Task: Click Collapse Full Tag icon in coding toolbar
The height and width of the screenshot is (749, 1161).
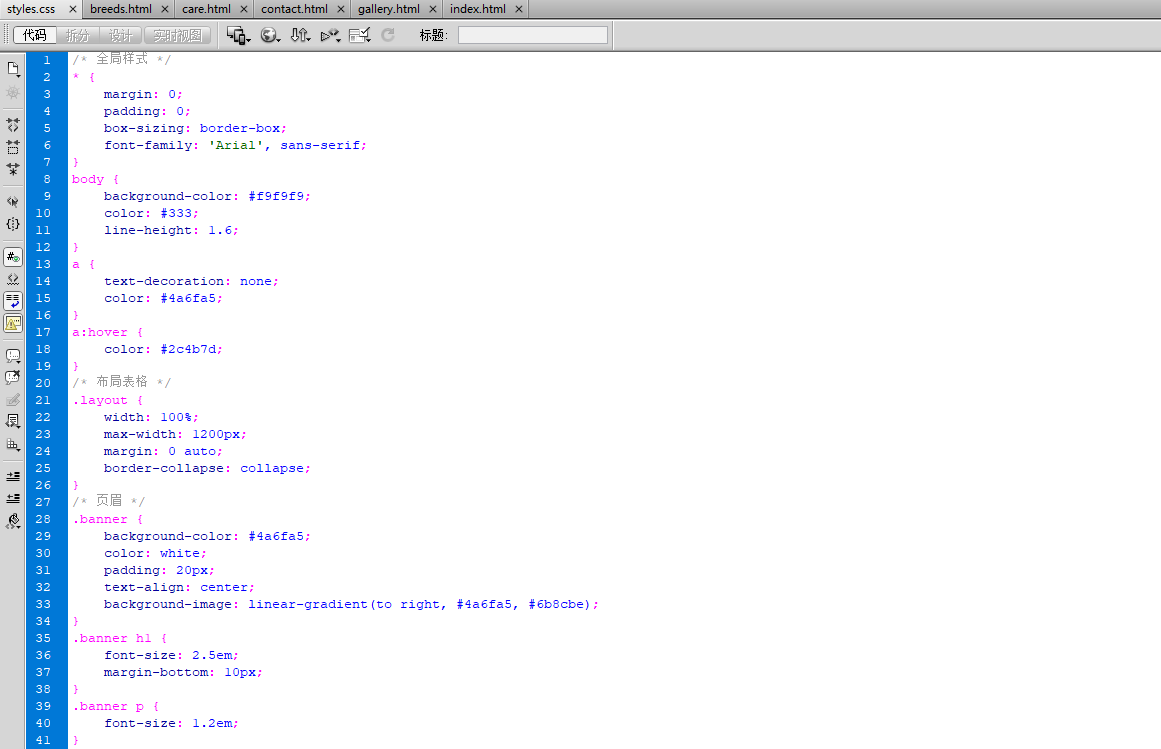Action: point(13,125)
